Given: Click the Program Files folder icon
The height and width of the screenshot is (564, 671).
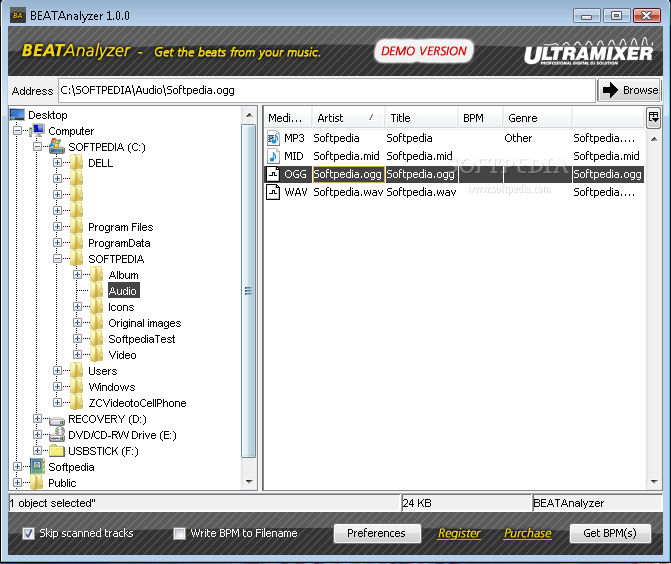Looking at the screenshot, I should [77, 227].
